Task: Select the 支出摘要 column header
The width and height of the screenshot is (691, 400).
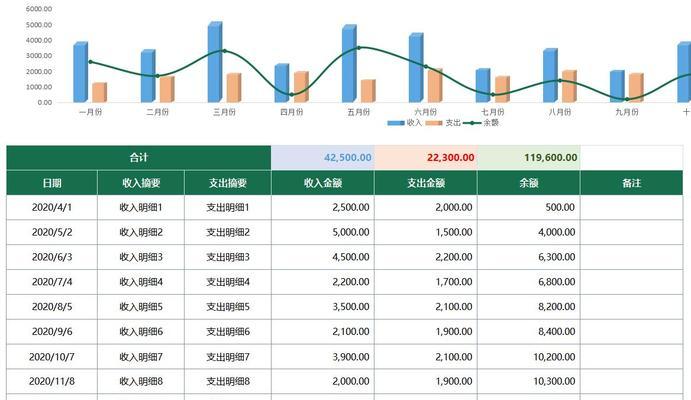Action: tap(228, 183)
